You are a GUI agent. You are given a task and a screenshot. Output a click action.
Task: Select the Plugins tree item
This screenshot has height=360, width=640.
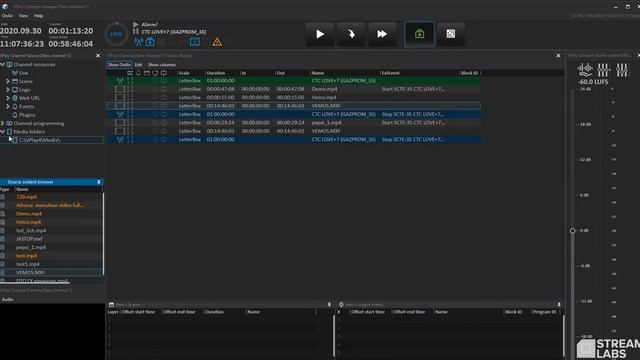(x=27, y=115)
